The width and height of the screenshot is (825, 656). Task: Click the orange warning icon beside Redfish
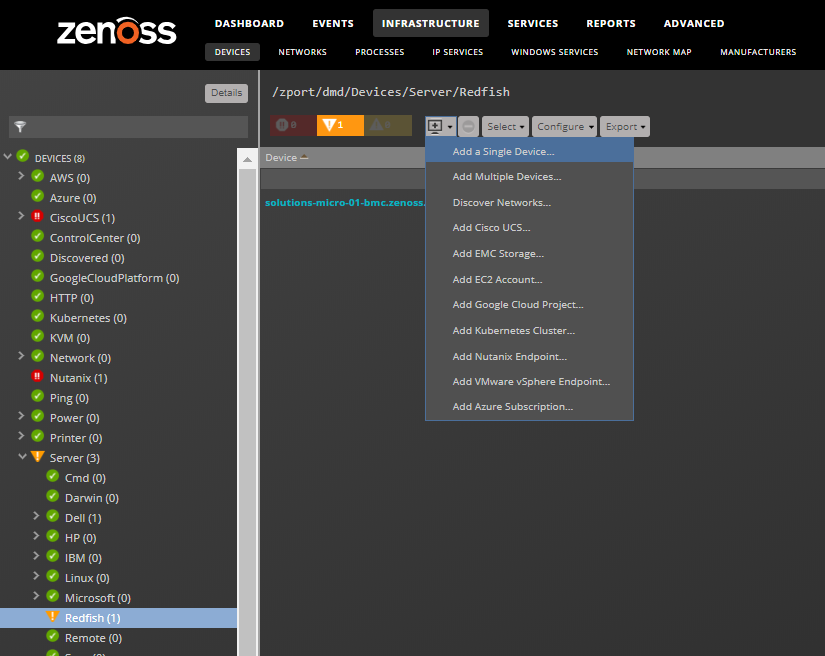pos(53,616)
